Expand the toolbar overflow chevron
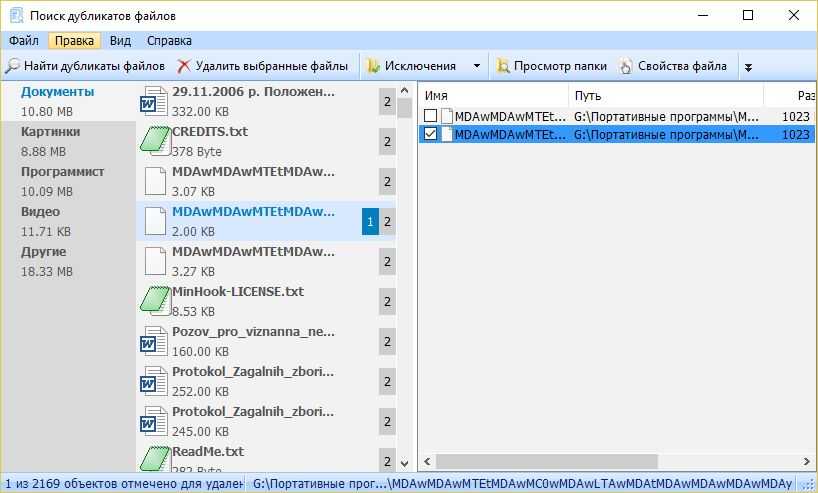818x493 pixels. pos(748,67)
